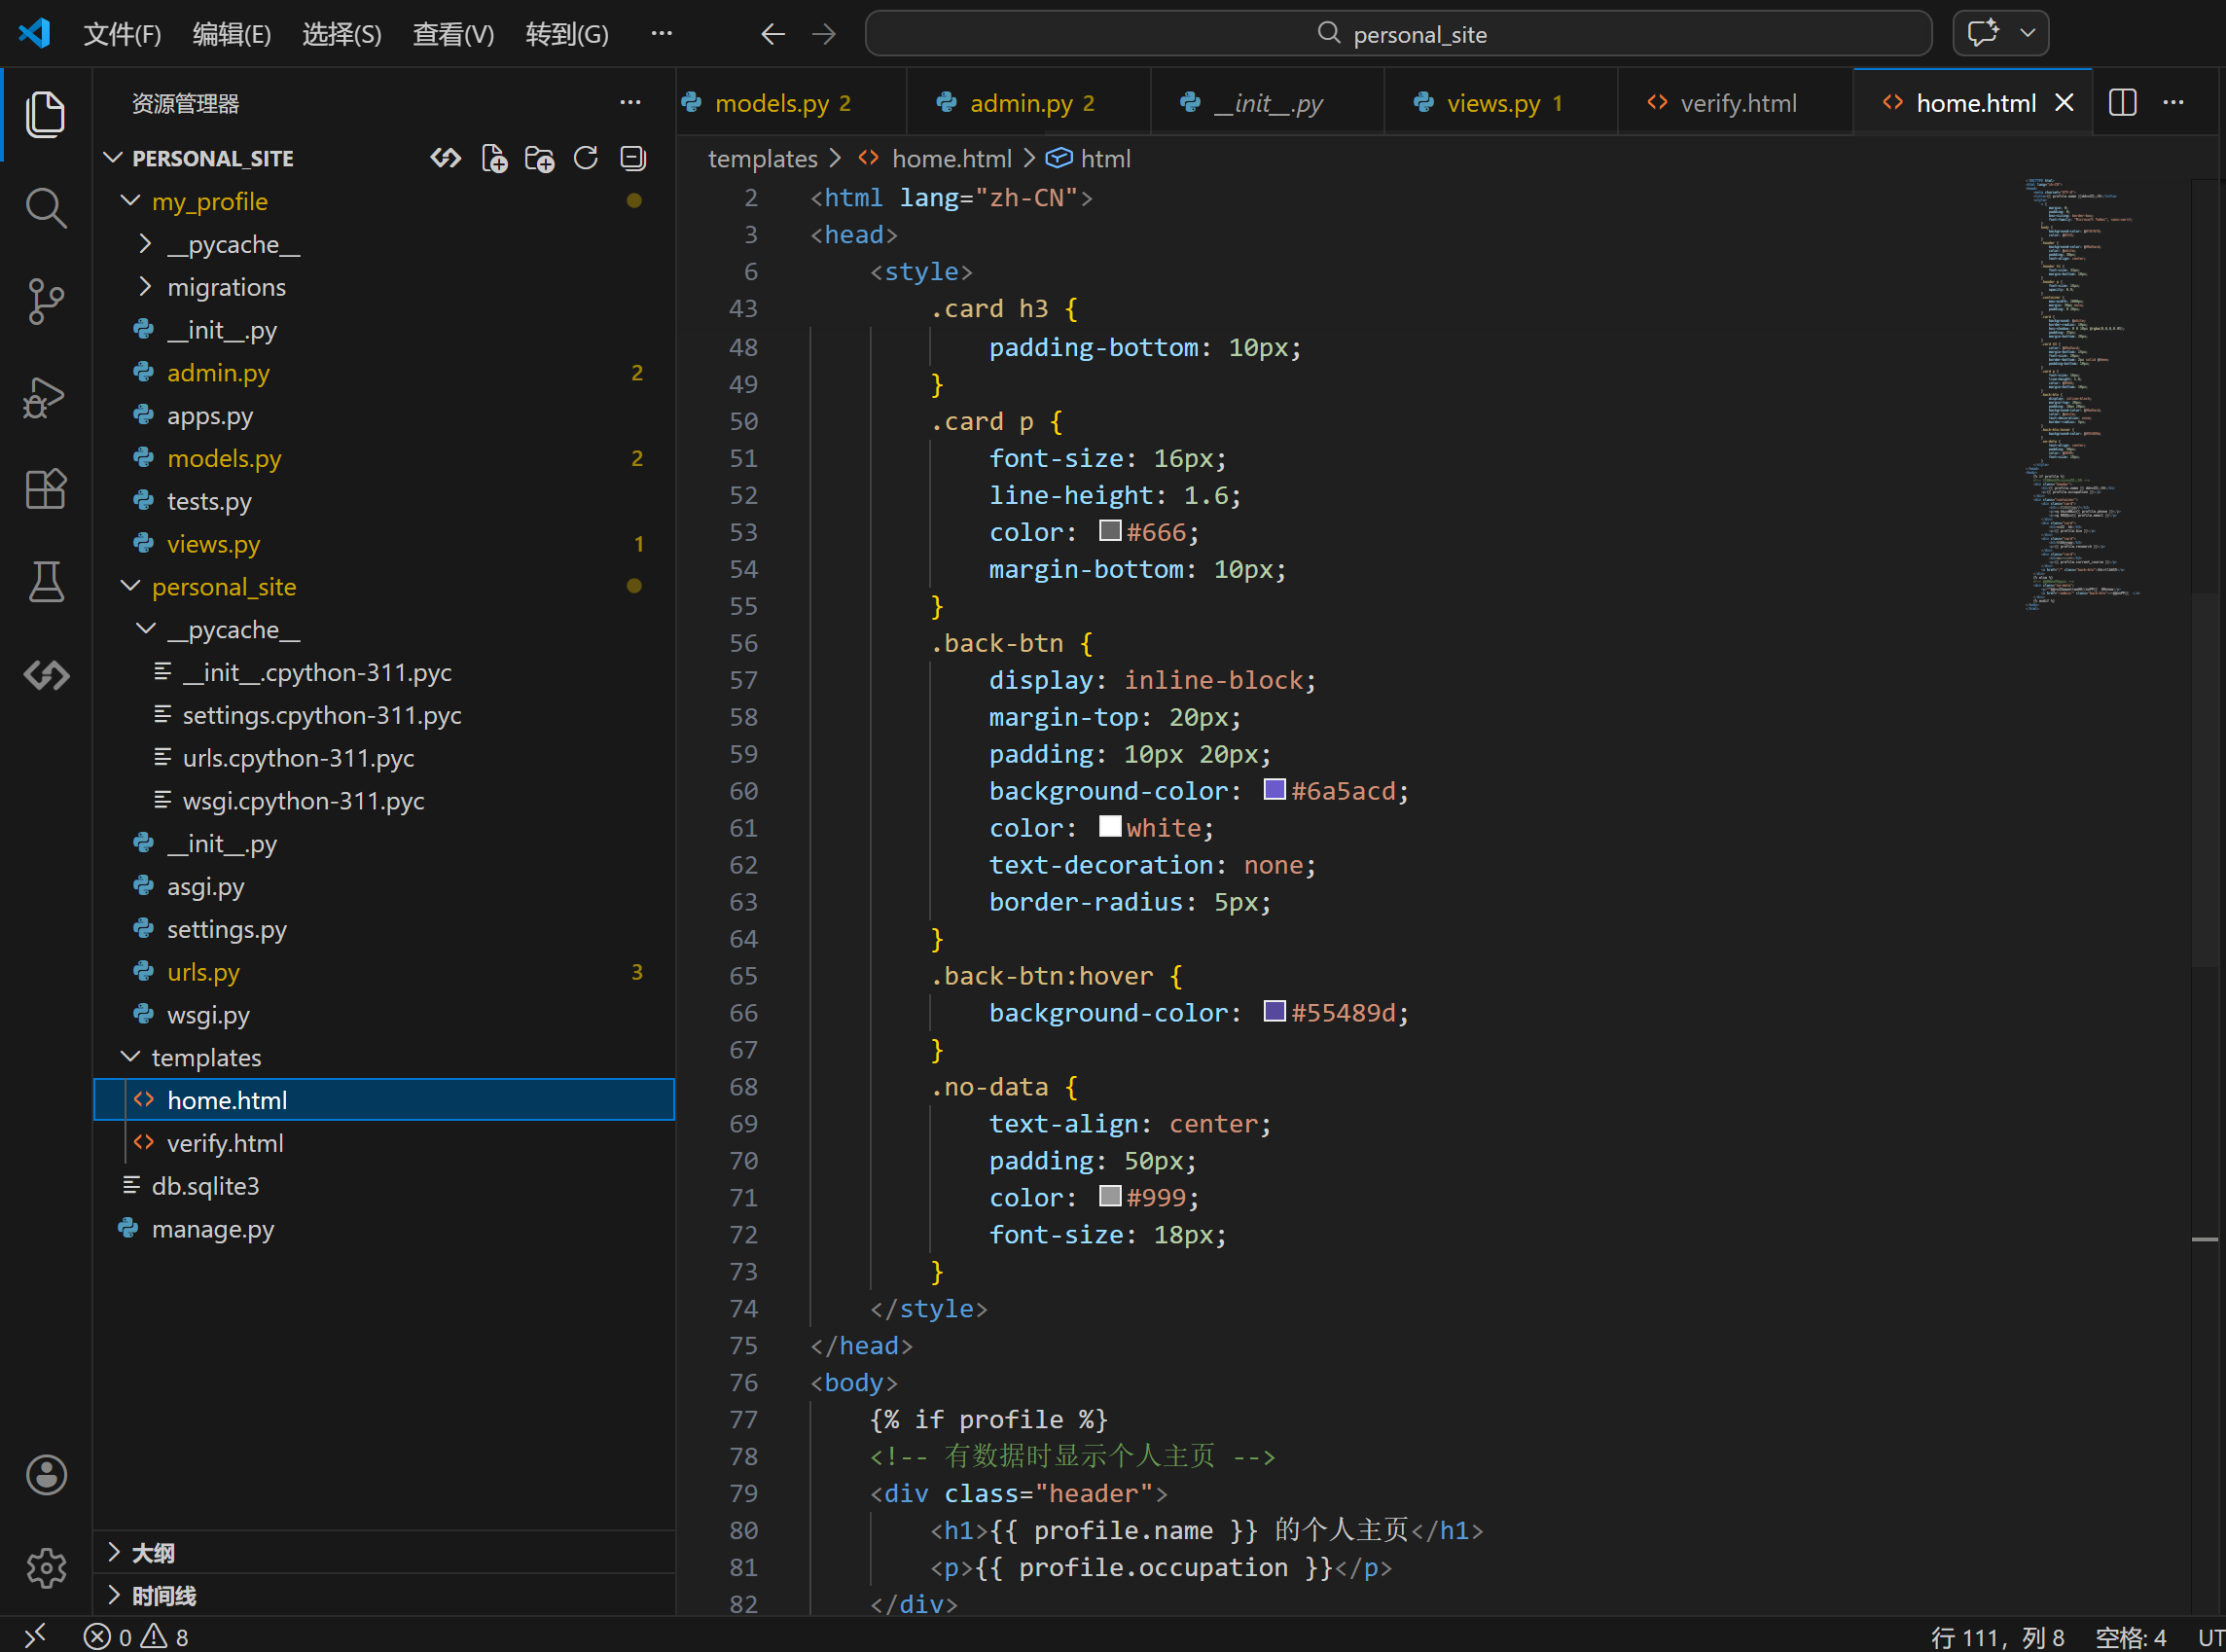Viewport: 2226px width, 1652px height.
Task: Expand the migrations folder
Action: [x=226, y=287]
